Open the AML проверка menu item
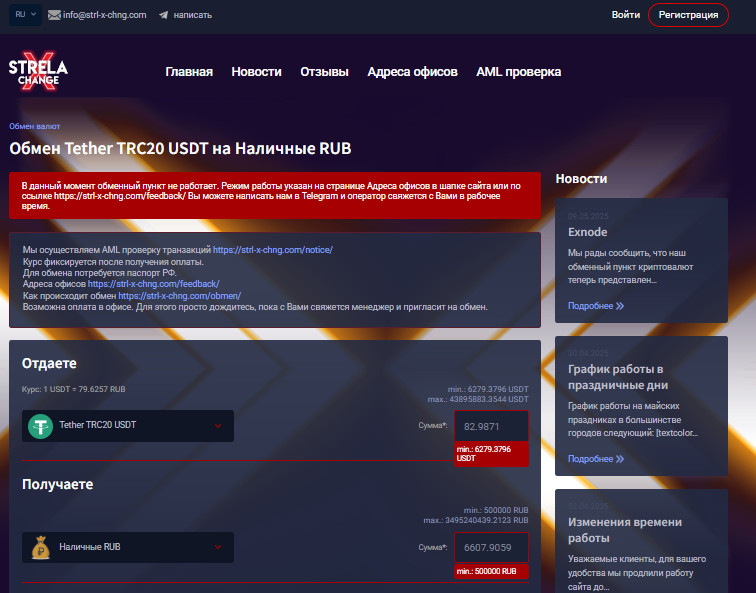Screen dimensions: 756x593 coord(519,72)
